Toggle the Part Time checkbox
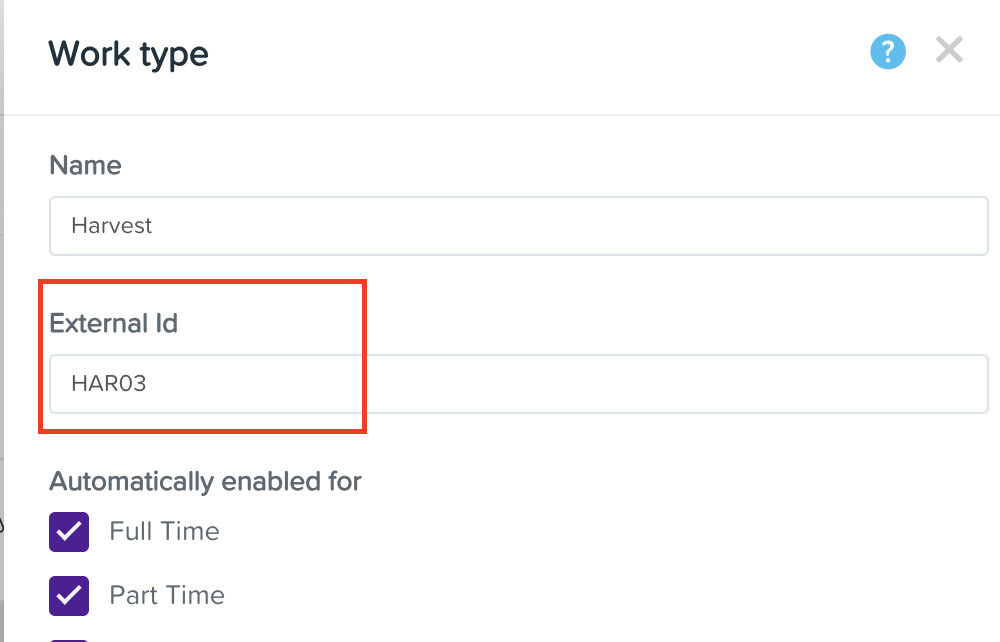Screen dimensions: 1000x642 tap(69, 595)
